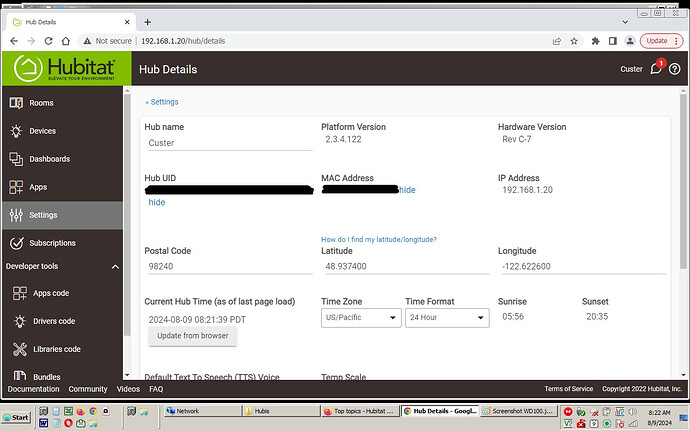This screenshot has height=431, width=690.
Task: Open tab search chevron
Action: 625,22
